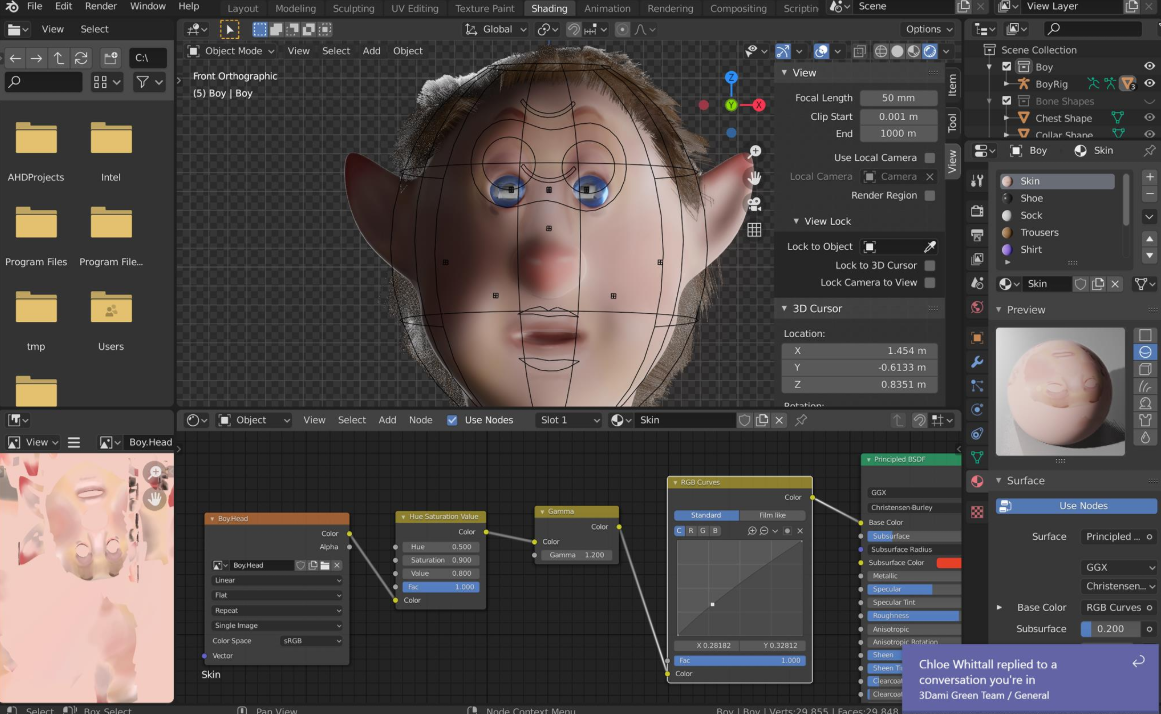Screen dimensions: 1161x714
Task: Select Shoe material slot
Action: 1057,198
